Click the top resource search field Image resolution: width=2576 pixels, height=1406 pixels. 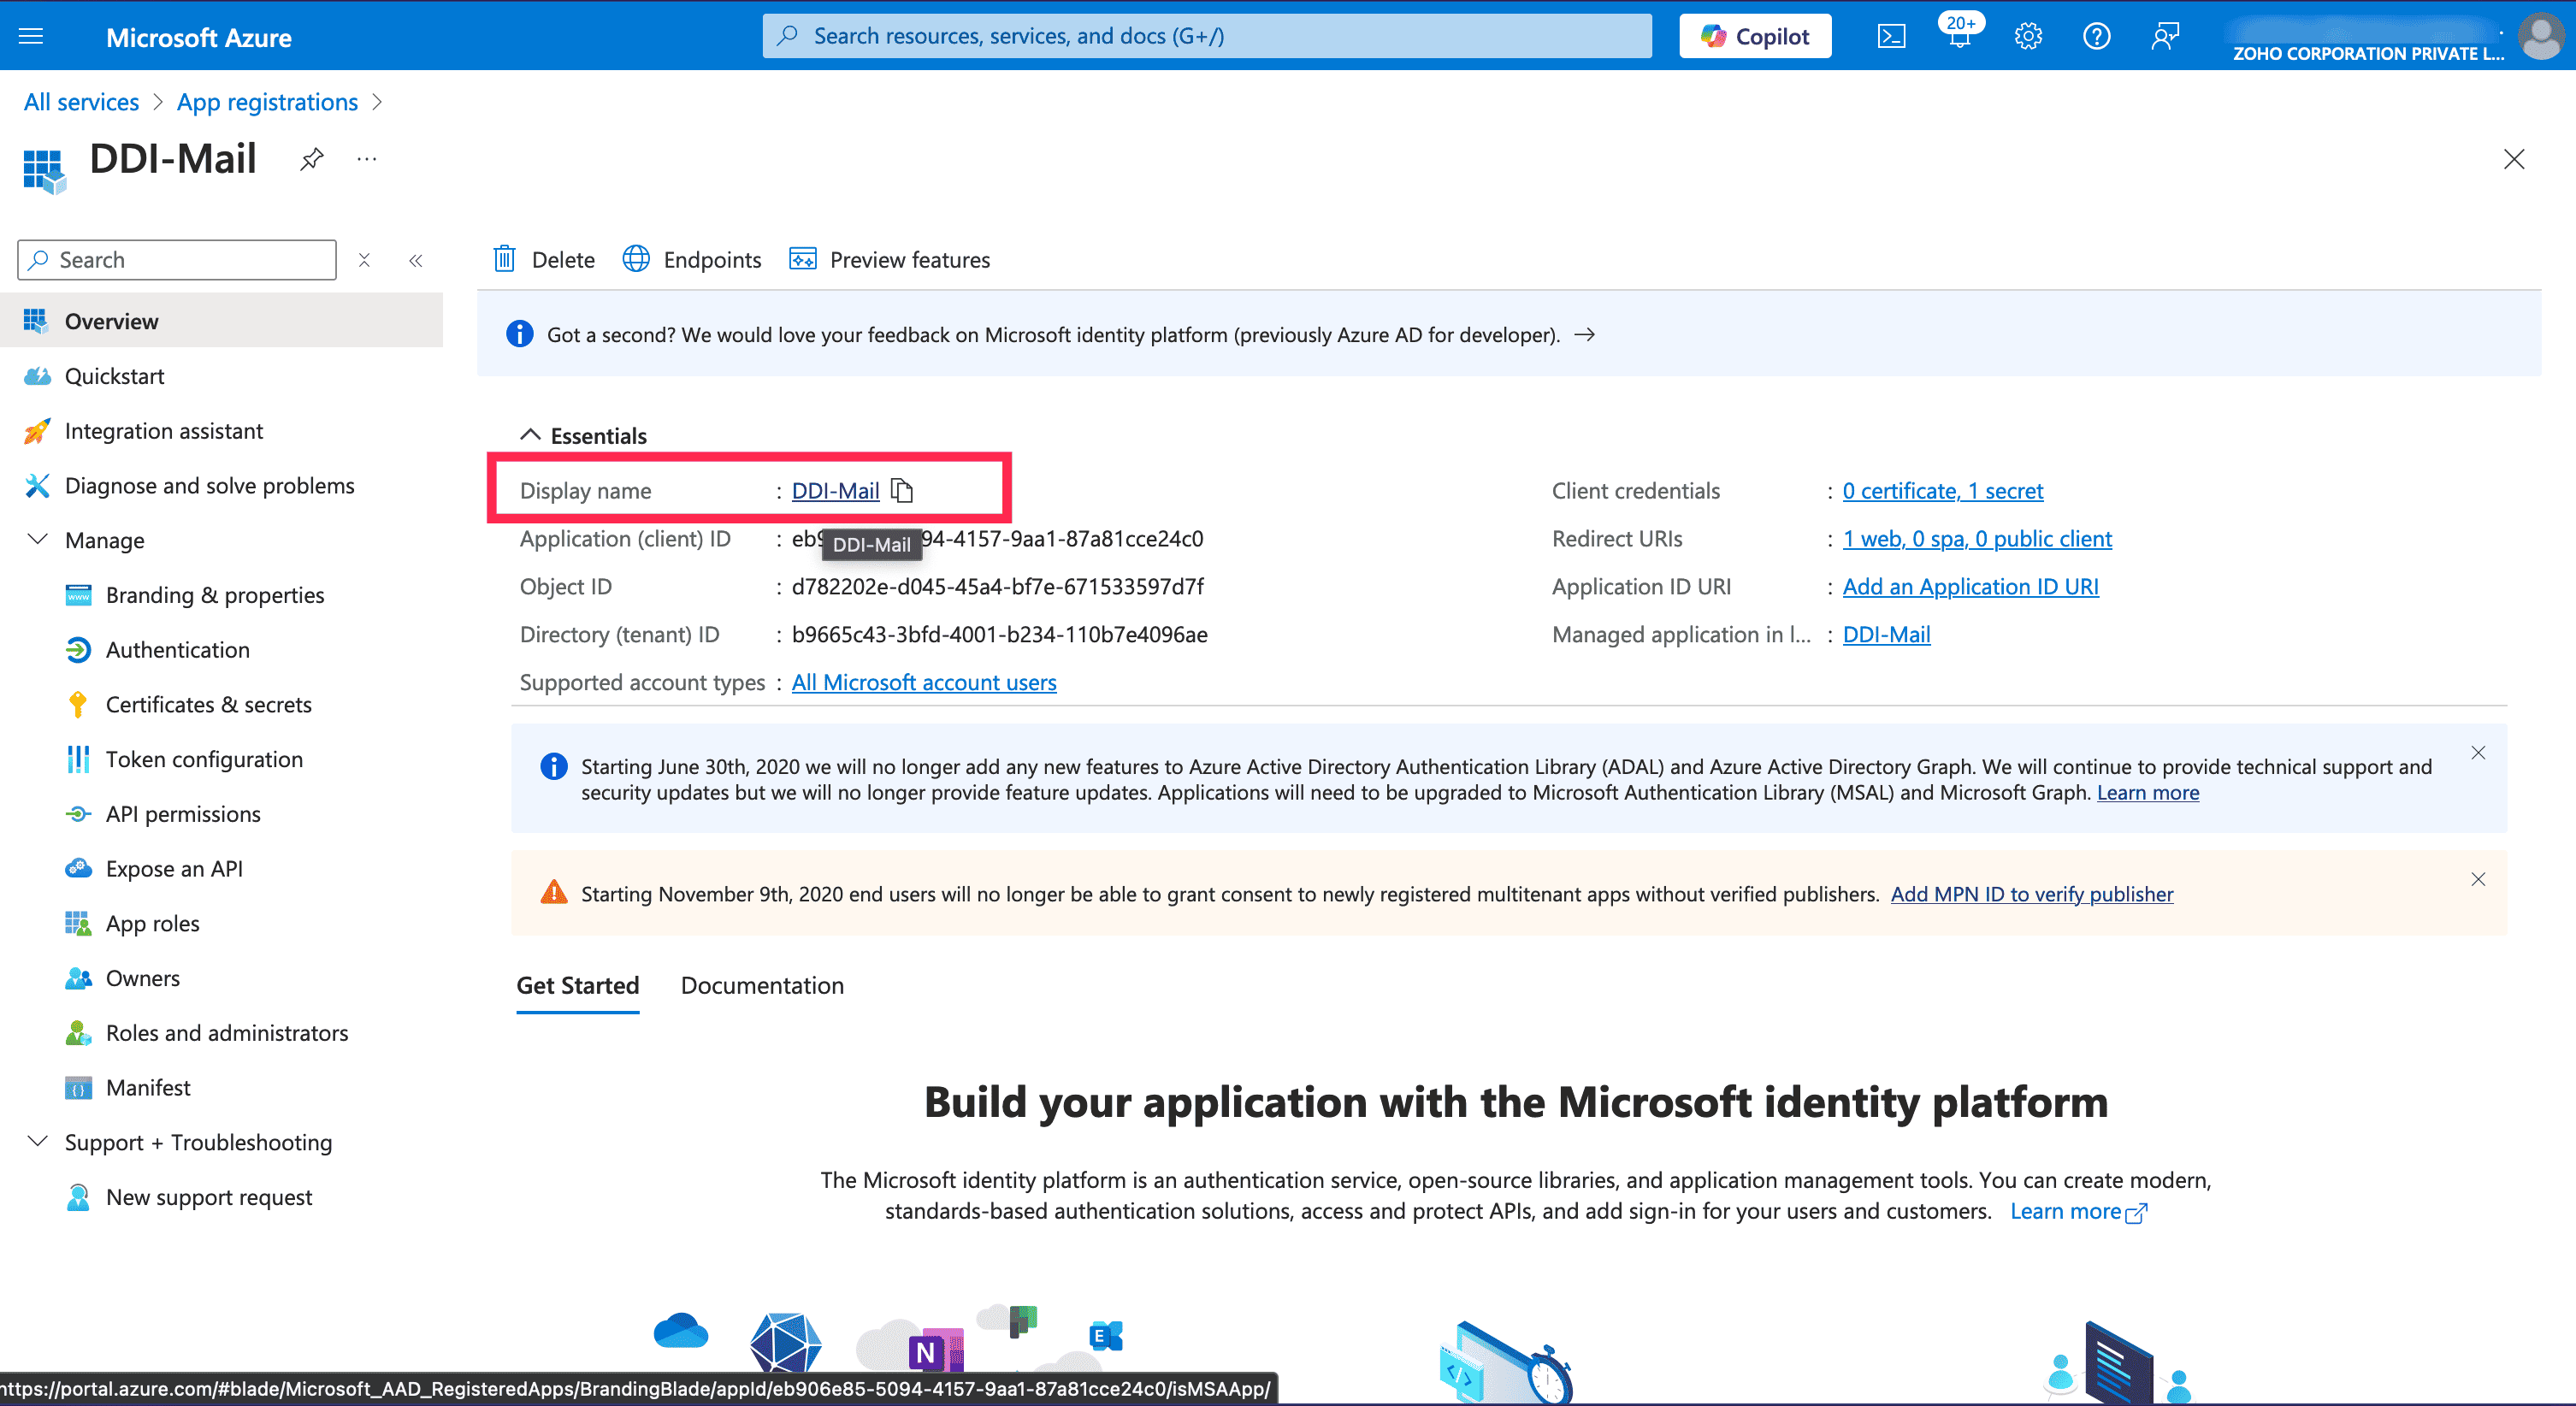coord(1205,37)
